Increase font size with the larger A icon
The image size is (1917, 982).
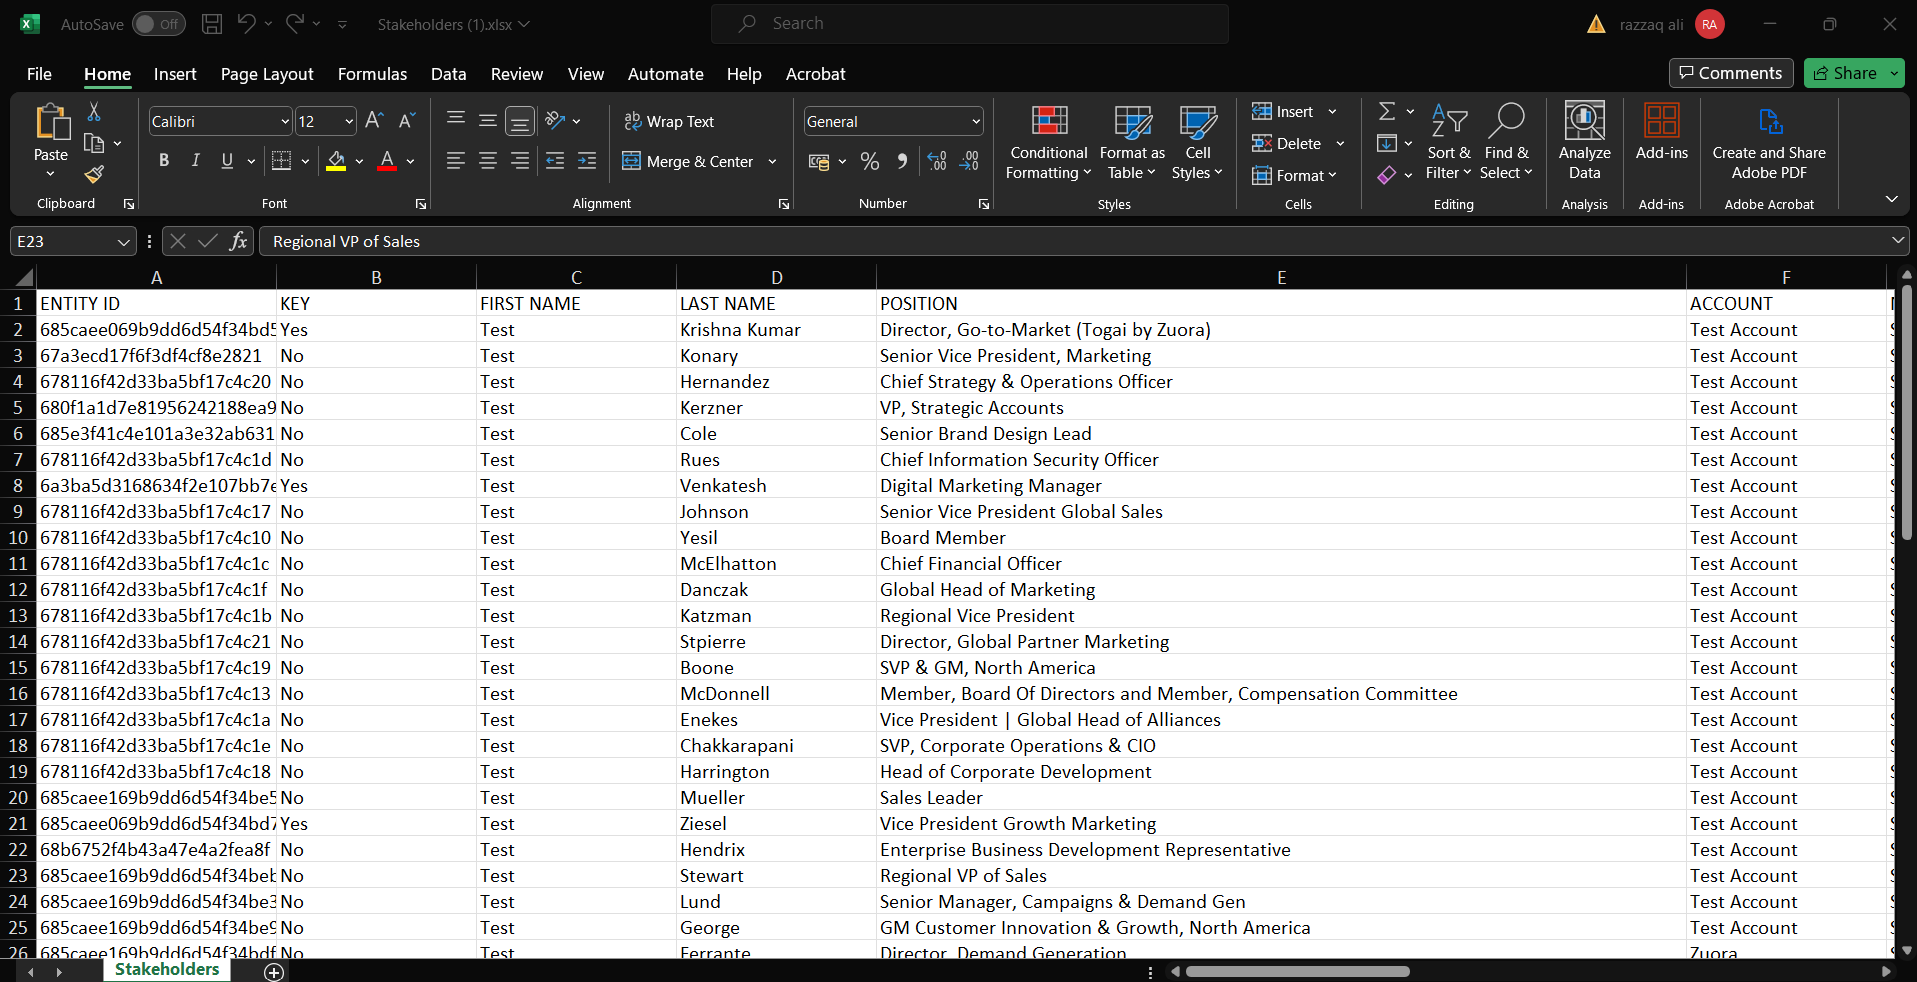coord(374,121)
